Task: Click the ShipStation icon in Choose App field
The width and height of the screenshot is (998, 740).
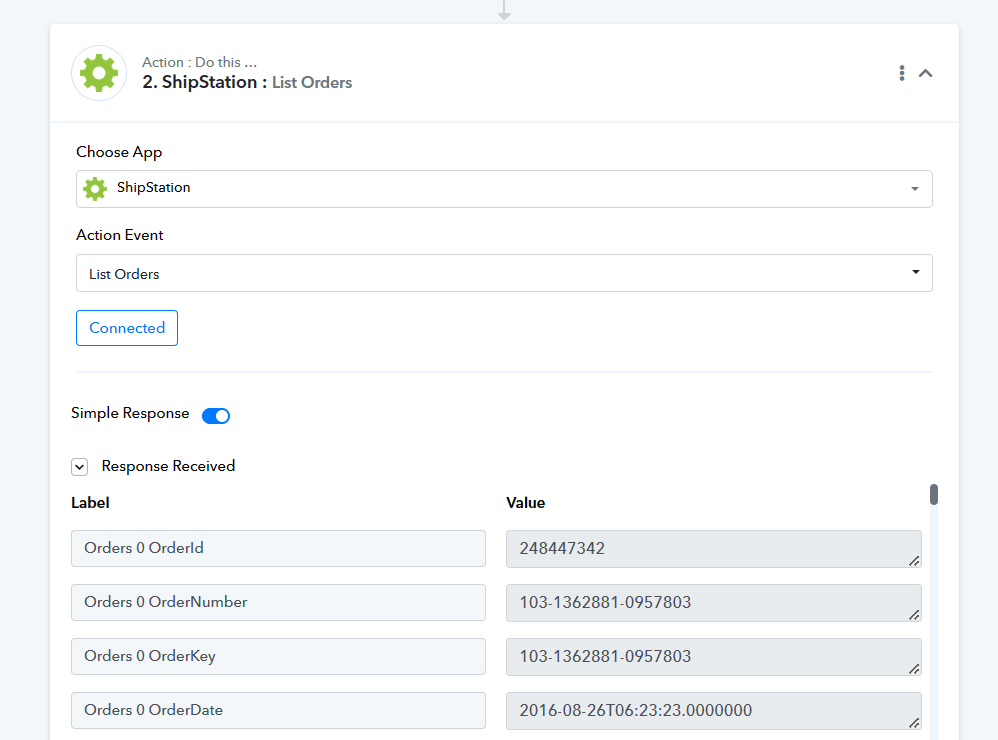Action: (95, 188)
